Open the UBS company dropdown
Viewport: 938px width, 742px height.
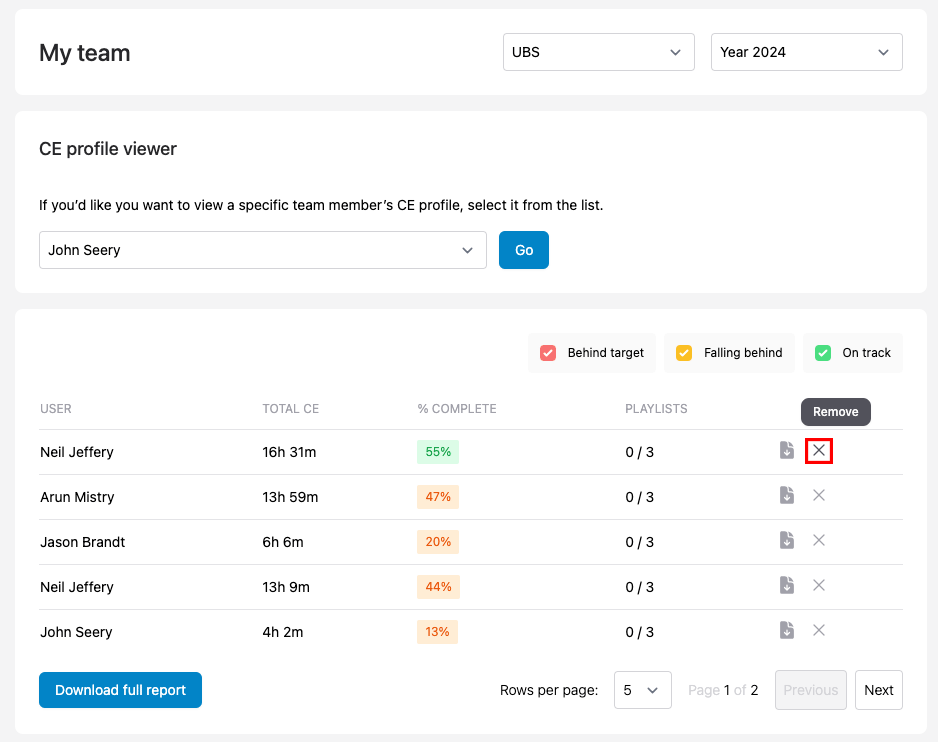click(598, 52)
